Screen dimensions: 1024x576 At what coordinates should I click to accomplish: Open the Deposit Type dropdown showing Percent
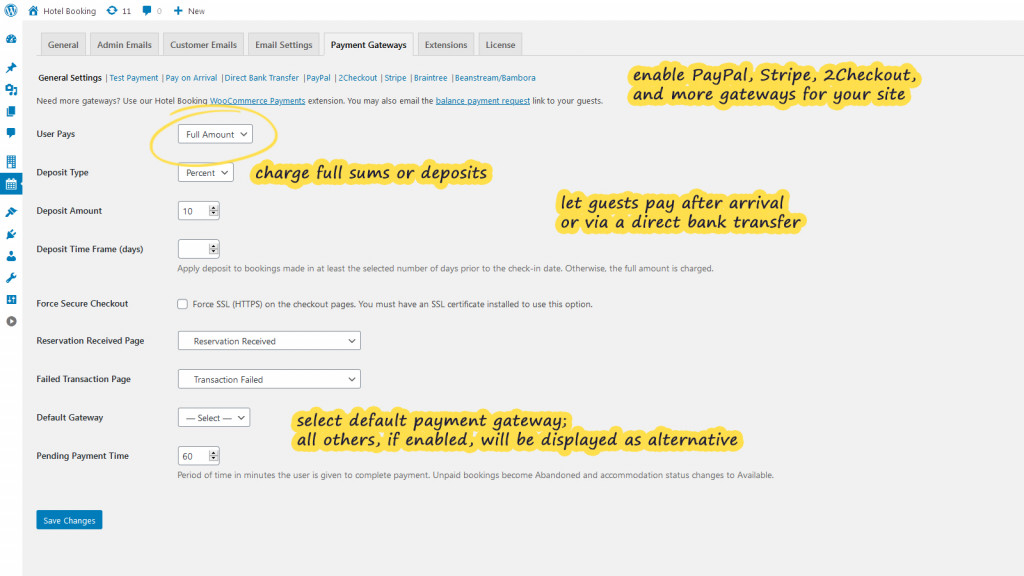point(205,172)
